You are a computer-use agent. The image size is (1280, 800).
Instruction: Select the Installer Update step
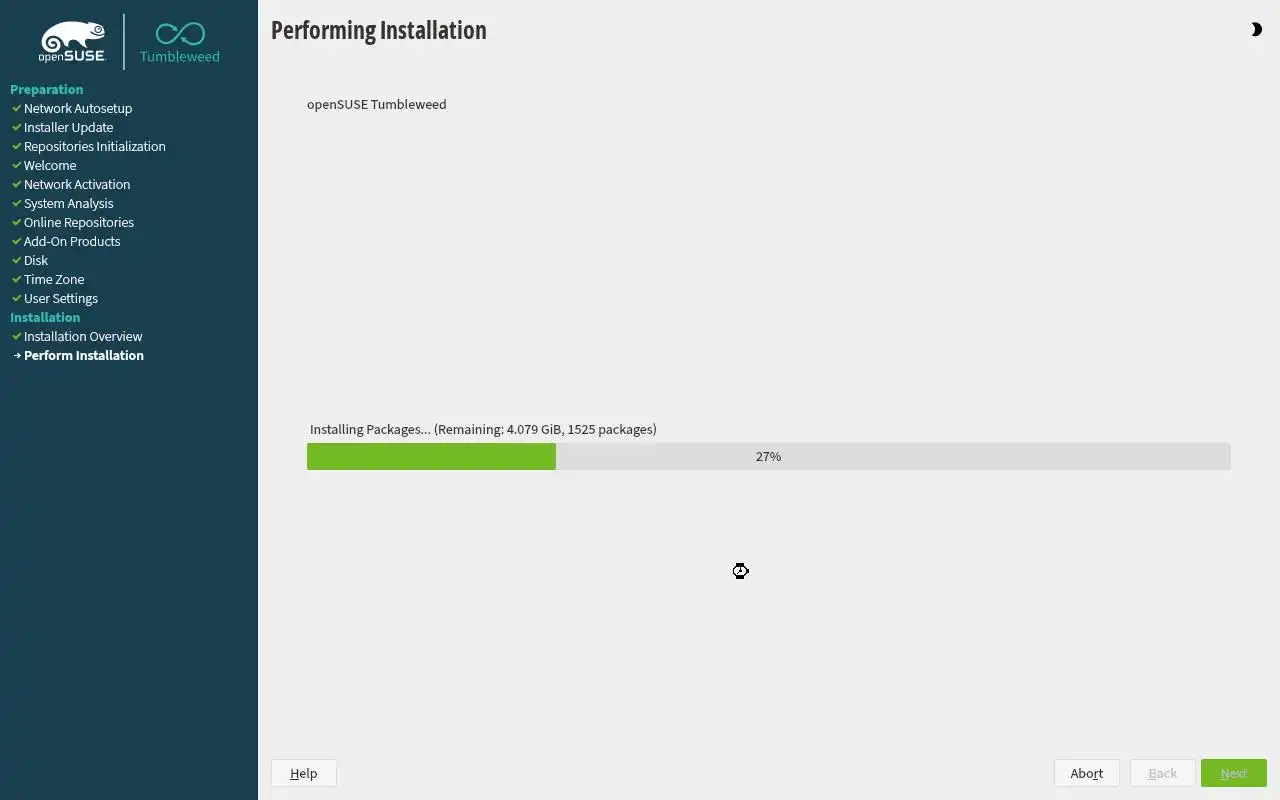coord(68,127)
